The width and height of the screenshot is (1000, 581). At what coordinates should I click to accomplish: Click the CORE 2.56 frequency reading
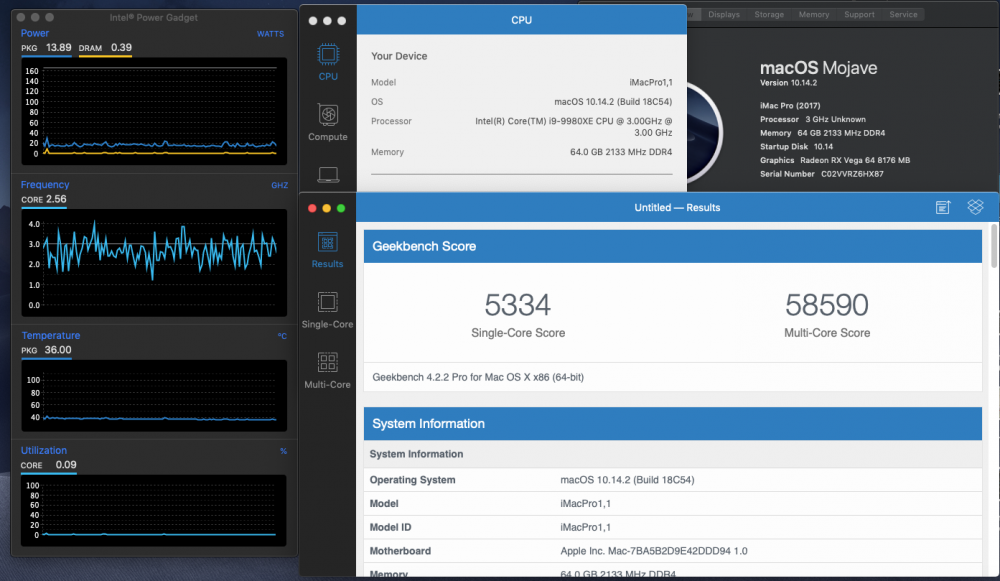pyautogui.click(x=43, y=199)
